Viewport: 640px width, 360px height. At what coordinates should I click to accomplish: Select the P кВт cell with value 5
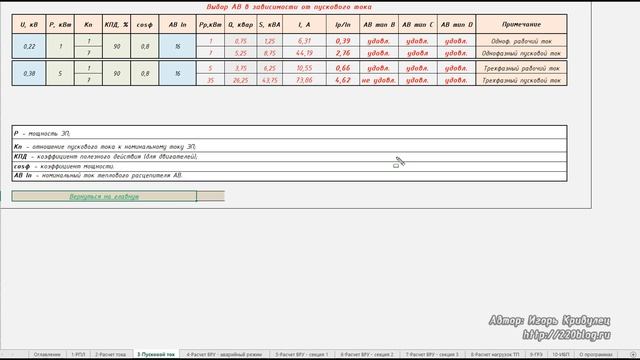60,73
